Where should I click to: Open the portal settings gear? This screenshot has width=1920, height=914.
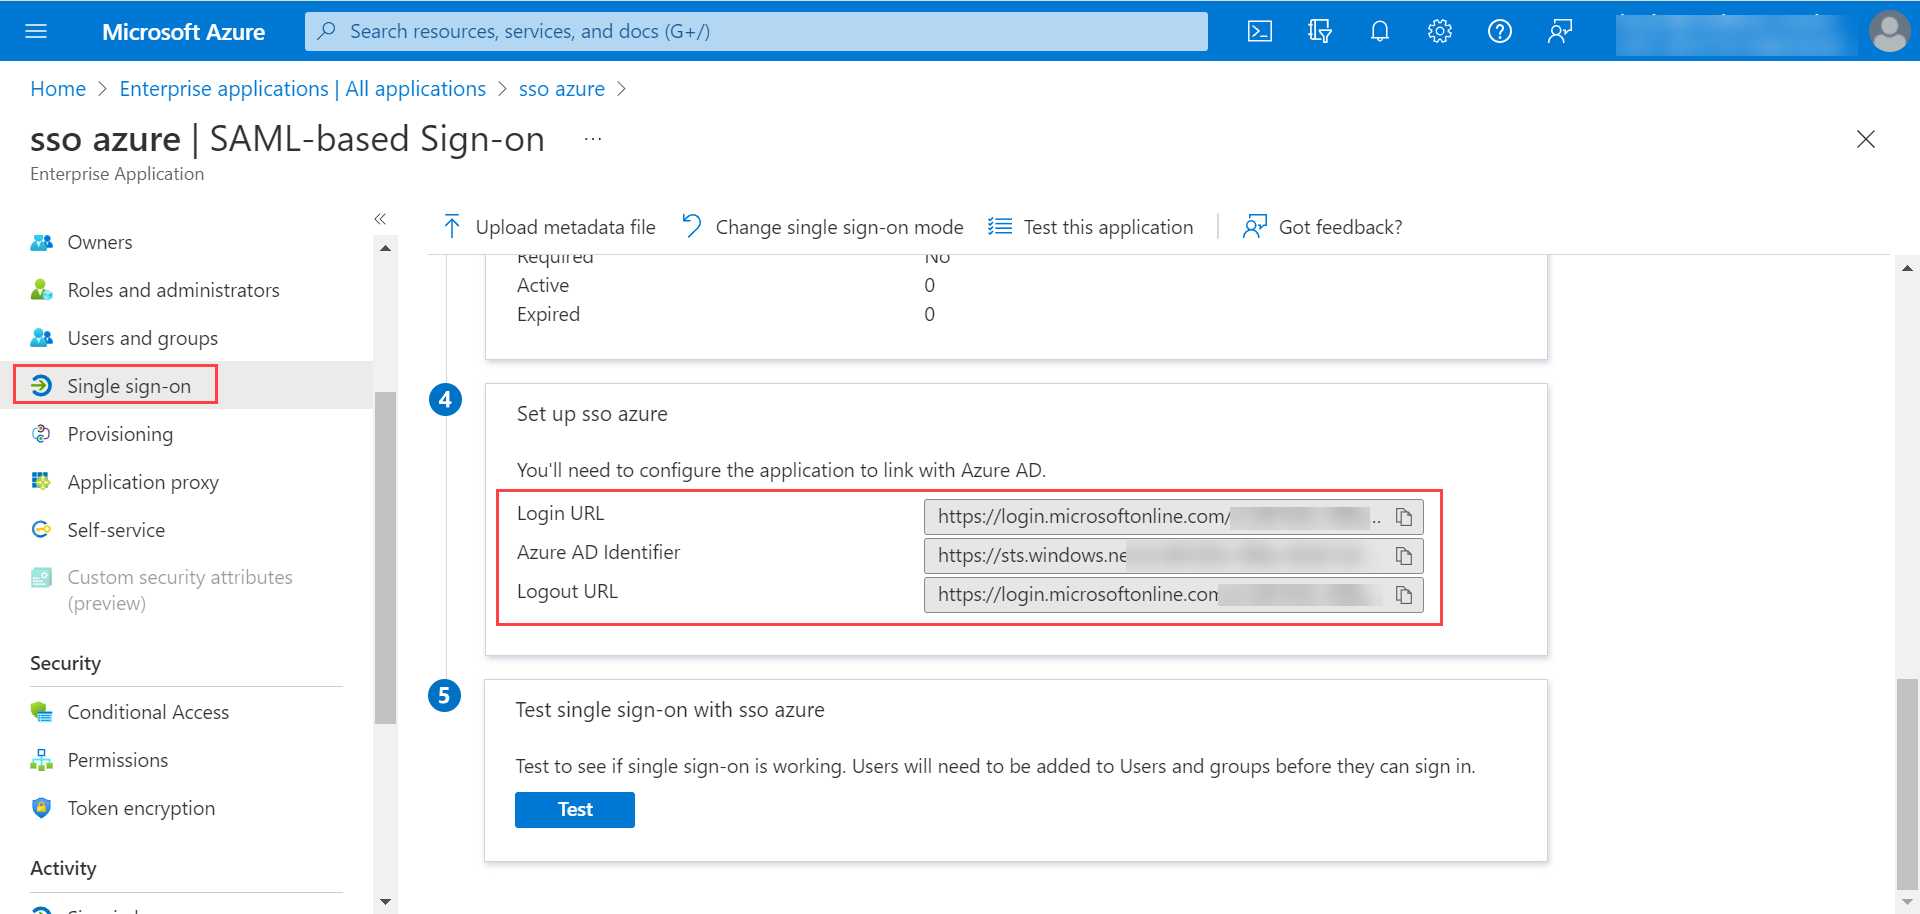point(1440,31)
